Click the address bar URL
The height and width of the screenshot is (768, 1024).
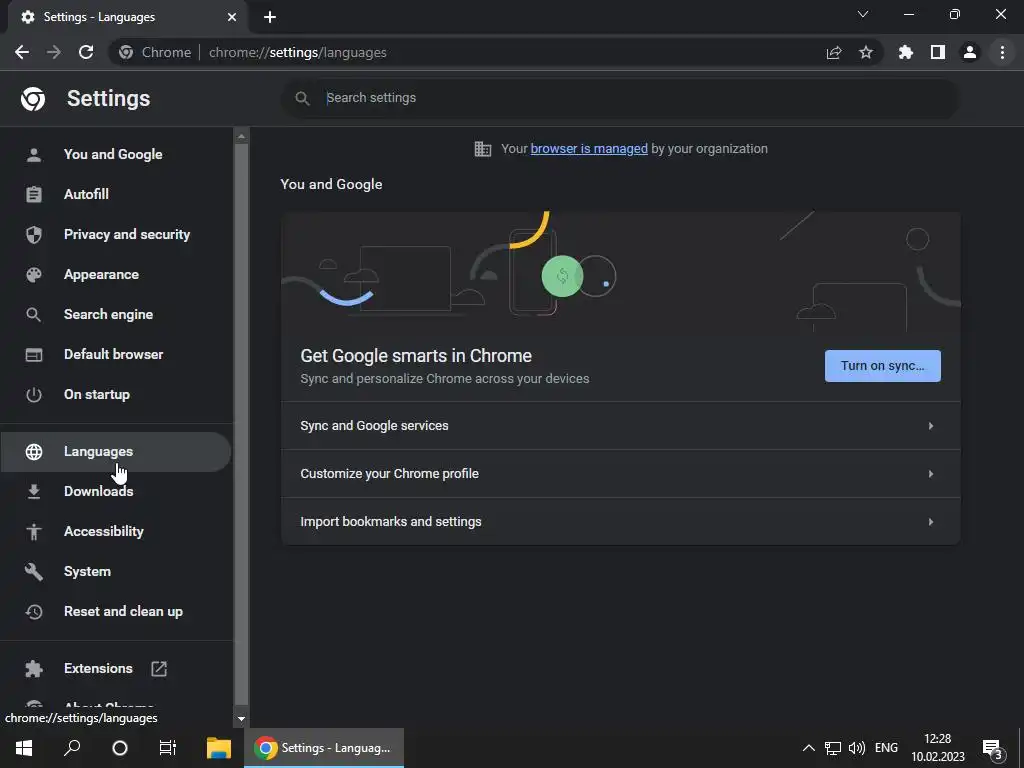(297, 52)
